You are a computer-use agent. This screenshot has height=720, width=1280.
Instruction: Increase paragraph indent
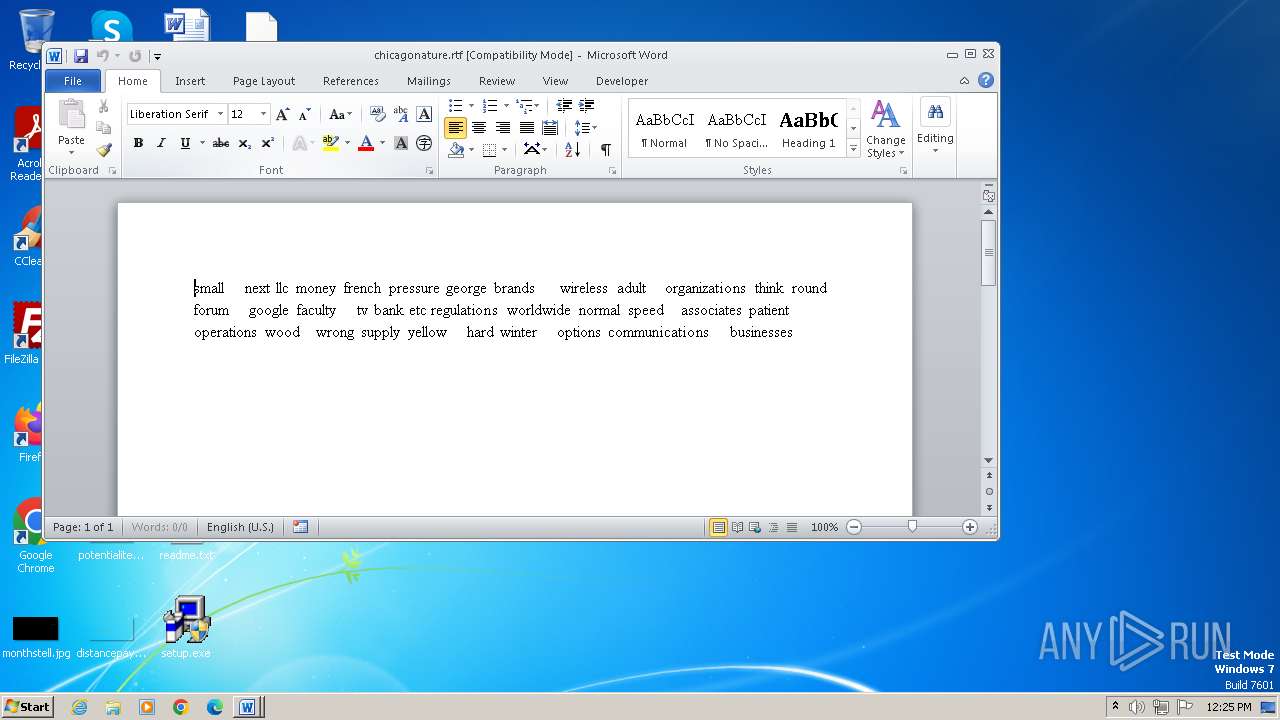coord(587,105)
